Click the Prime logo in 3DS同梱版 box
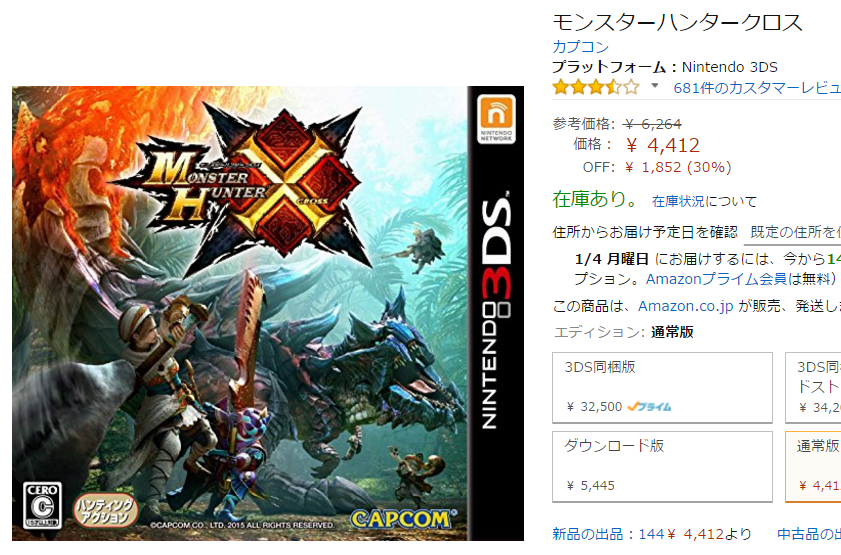Image resolution: width=841 pixels, height=555 pixels. (x=649, y=407)
